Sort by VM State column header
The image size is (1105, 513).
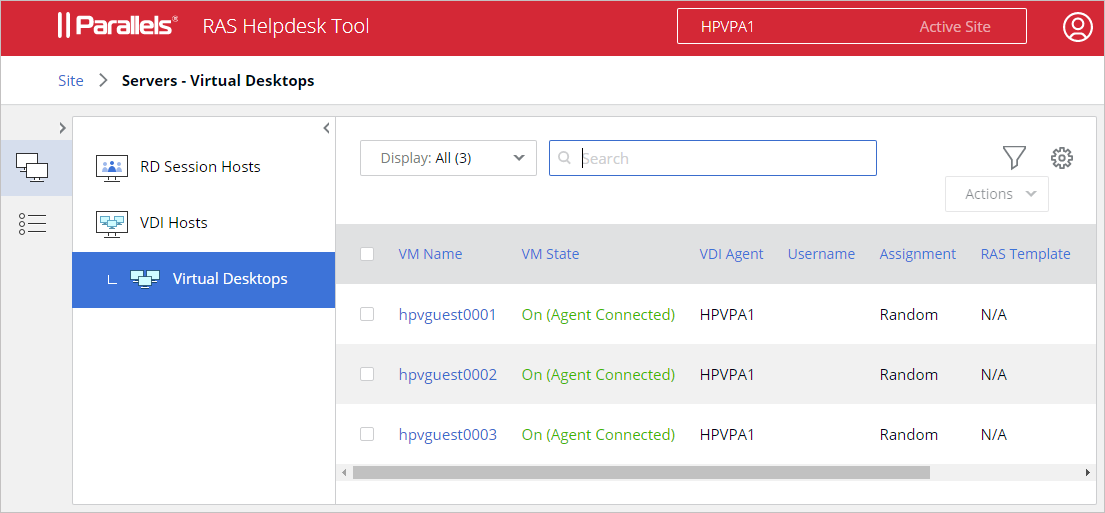click(x=550, y=254)
